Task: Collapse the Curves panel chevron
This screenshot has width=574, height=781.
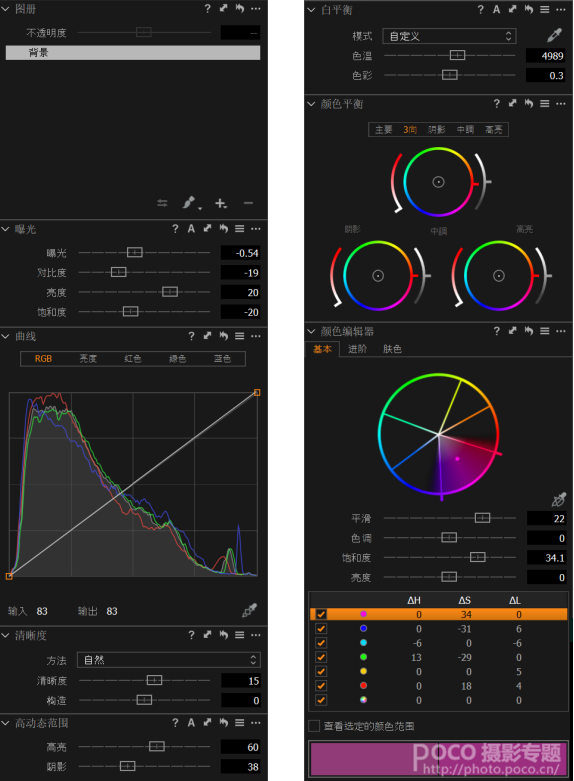Action: 6,337
